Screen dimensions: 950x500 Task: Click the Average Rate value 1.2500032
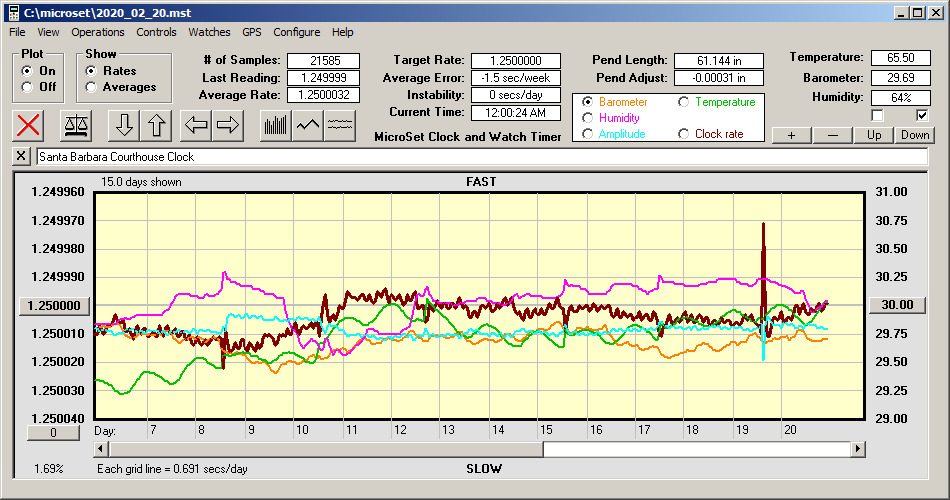coord(324,95)
